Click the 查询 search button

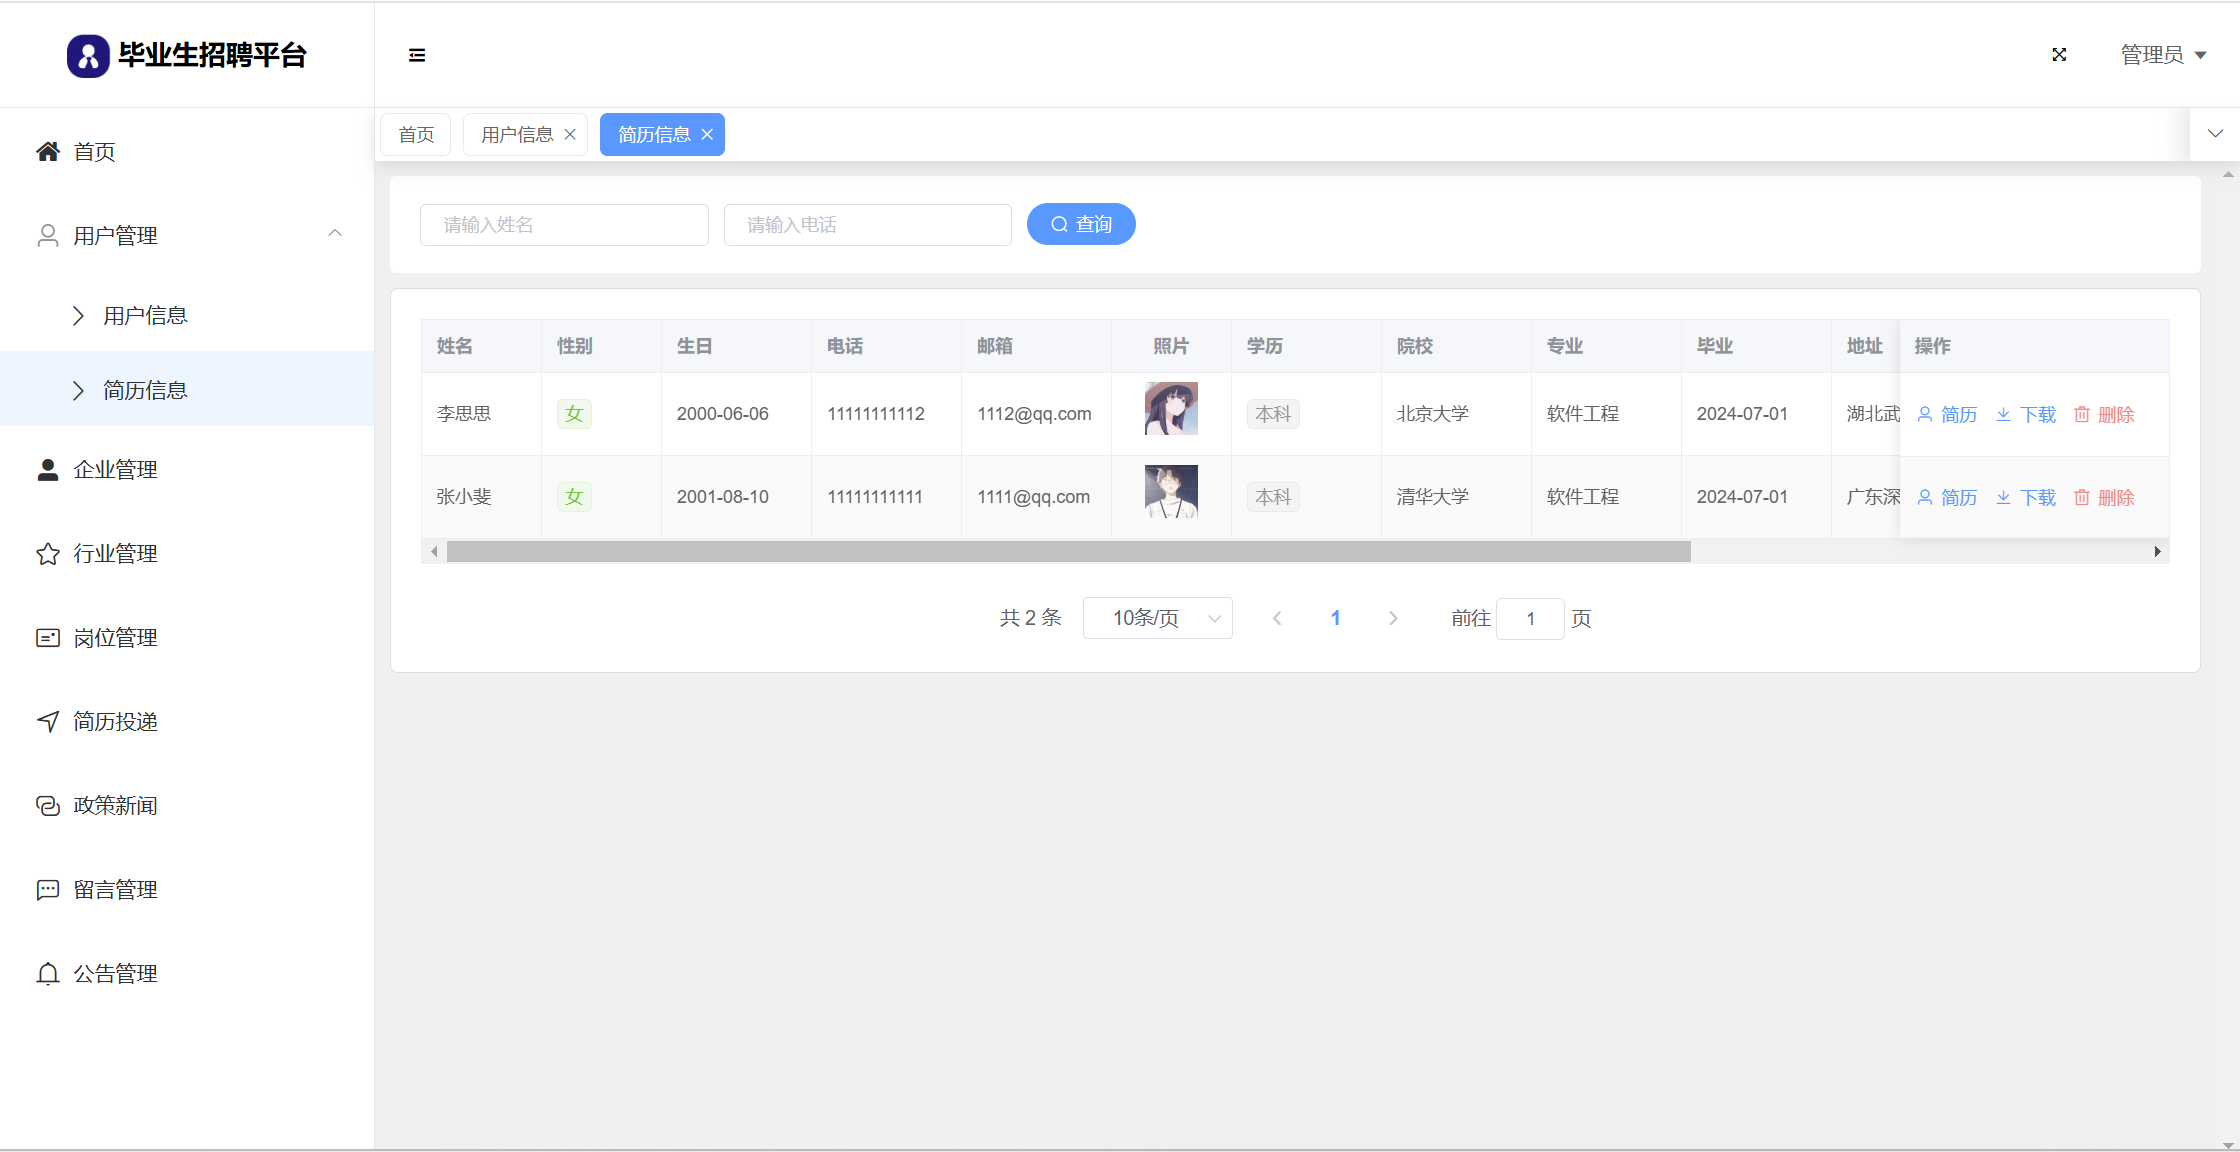pyautogui.click(x=1081, y=224)
